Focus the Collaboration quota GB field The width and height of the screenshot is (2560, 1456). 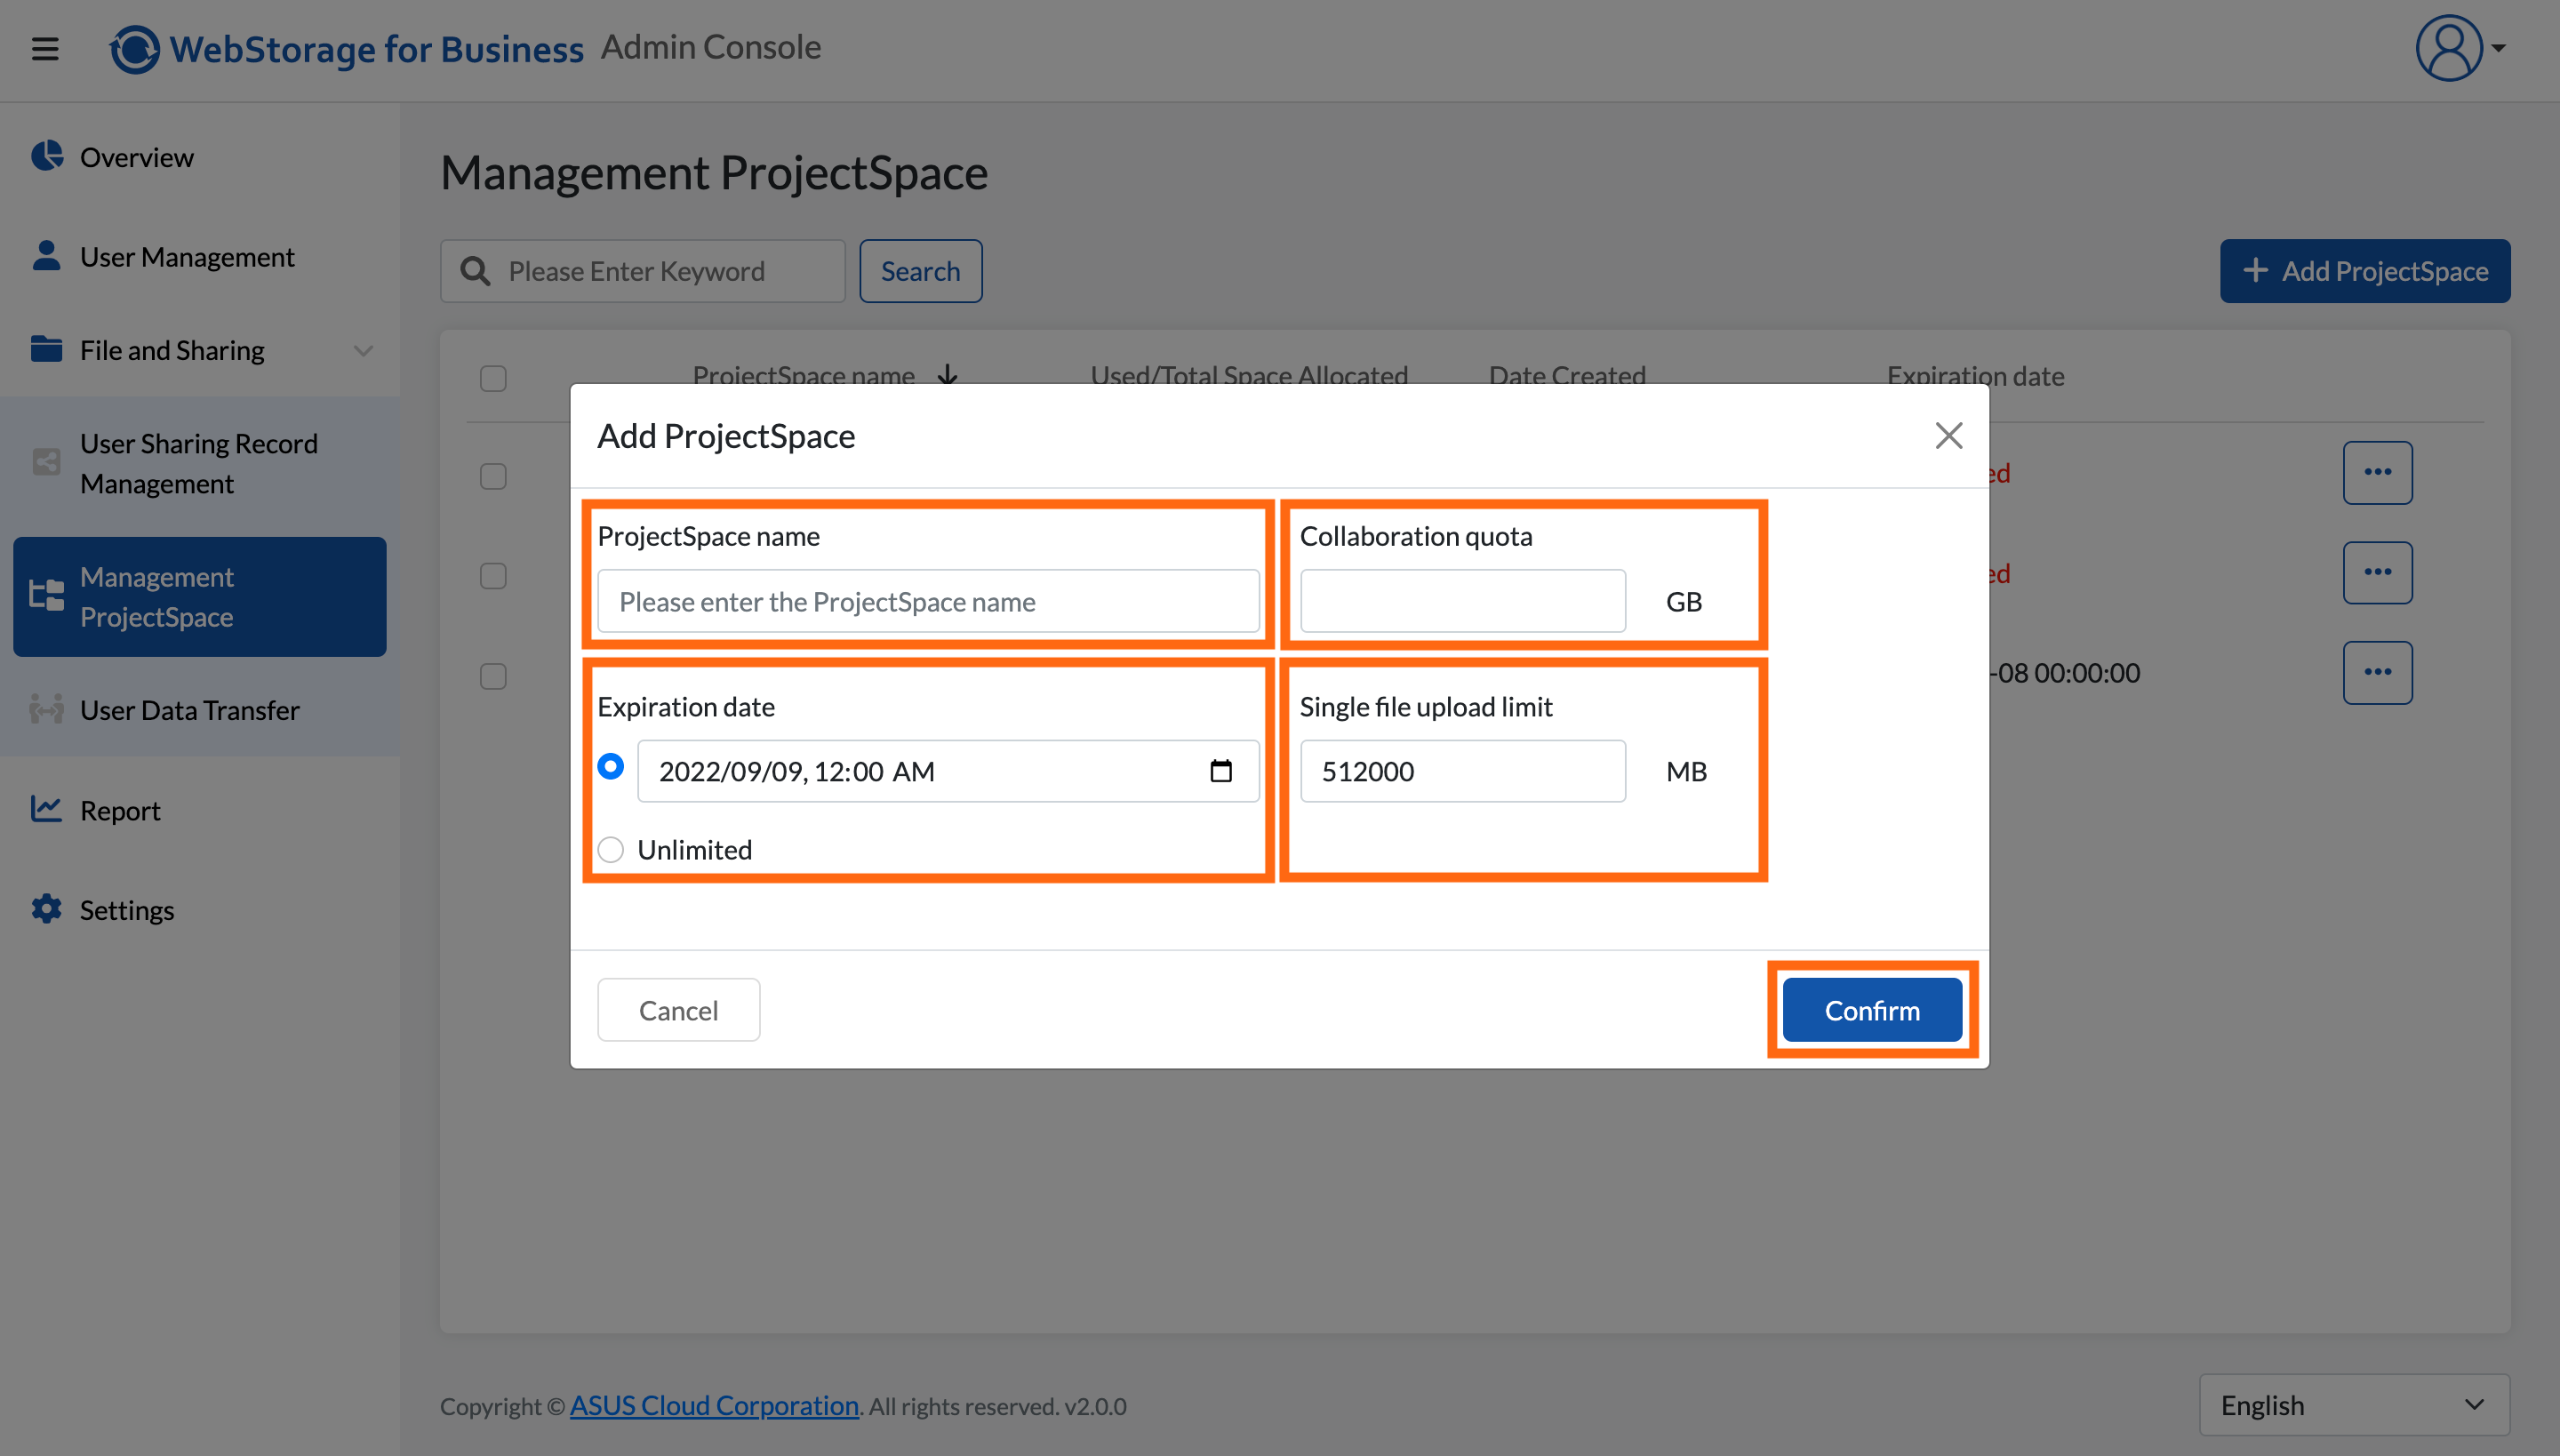(1463, 601)
